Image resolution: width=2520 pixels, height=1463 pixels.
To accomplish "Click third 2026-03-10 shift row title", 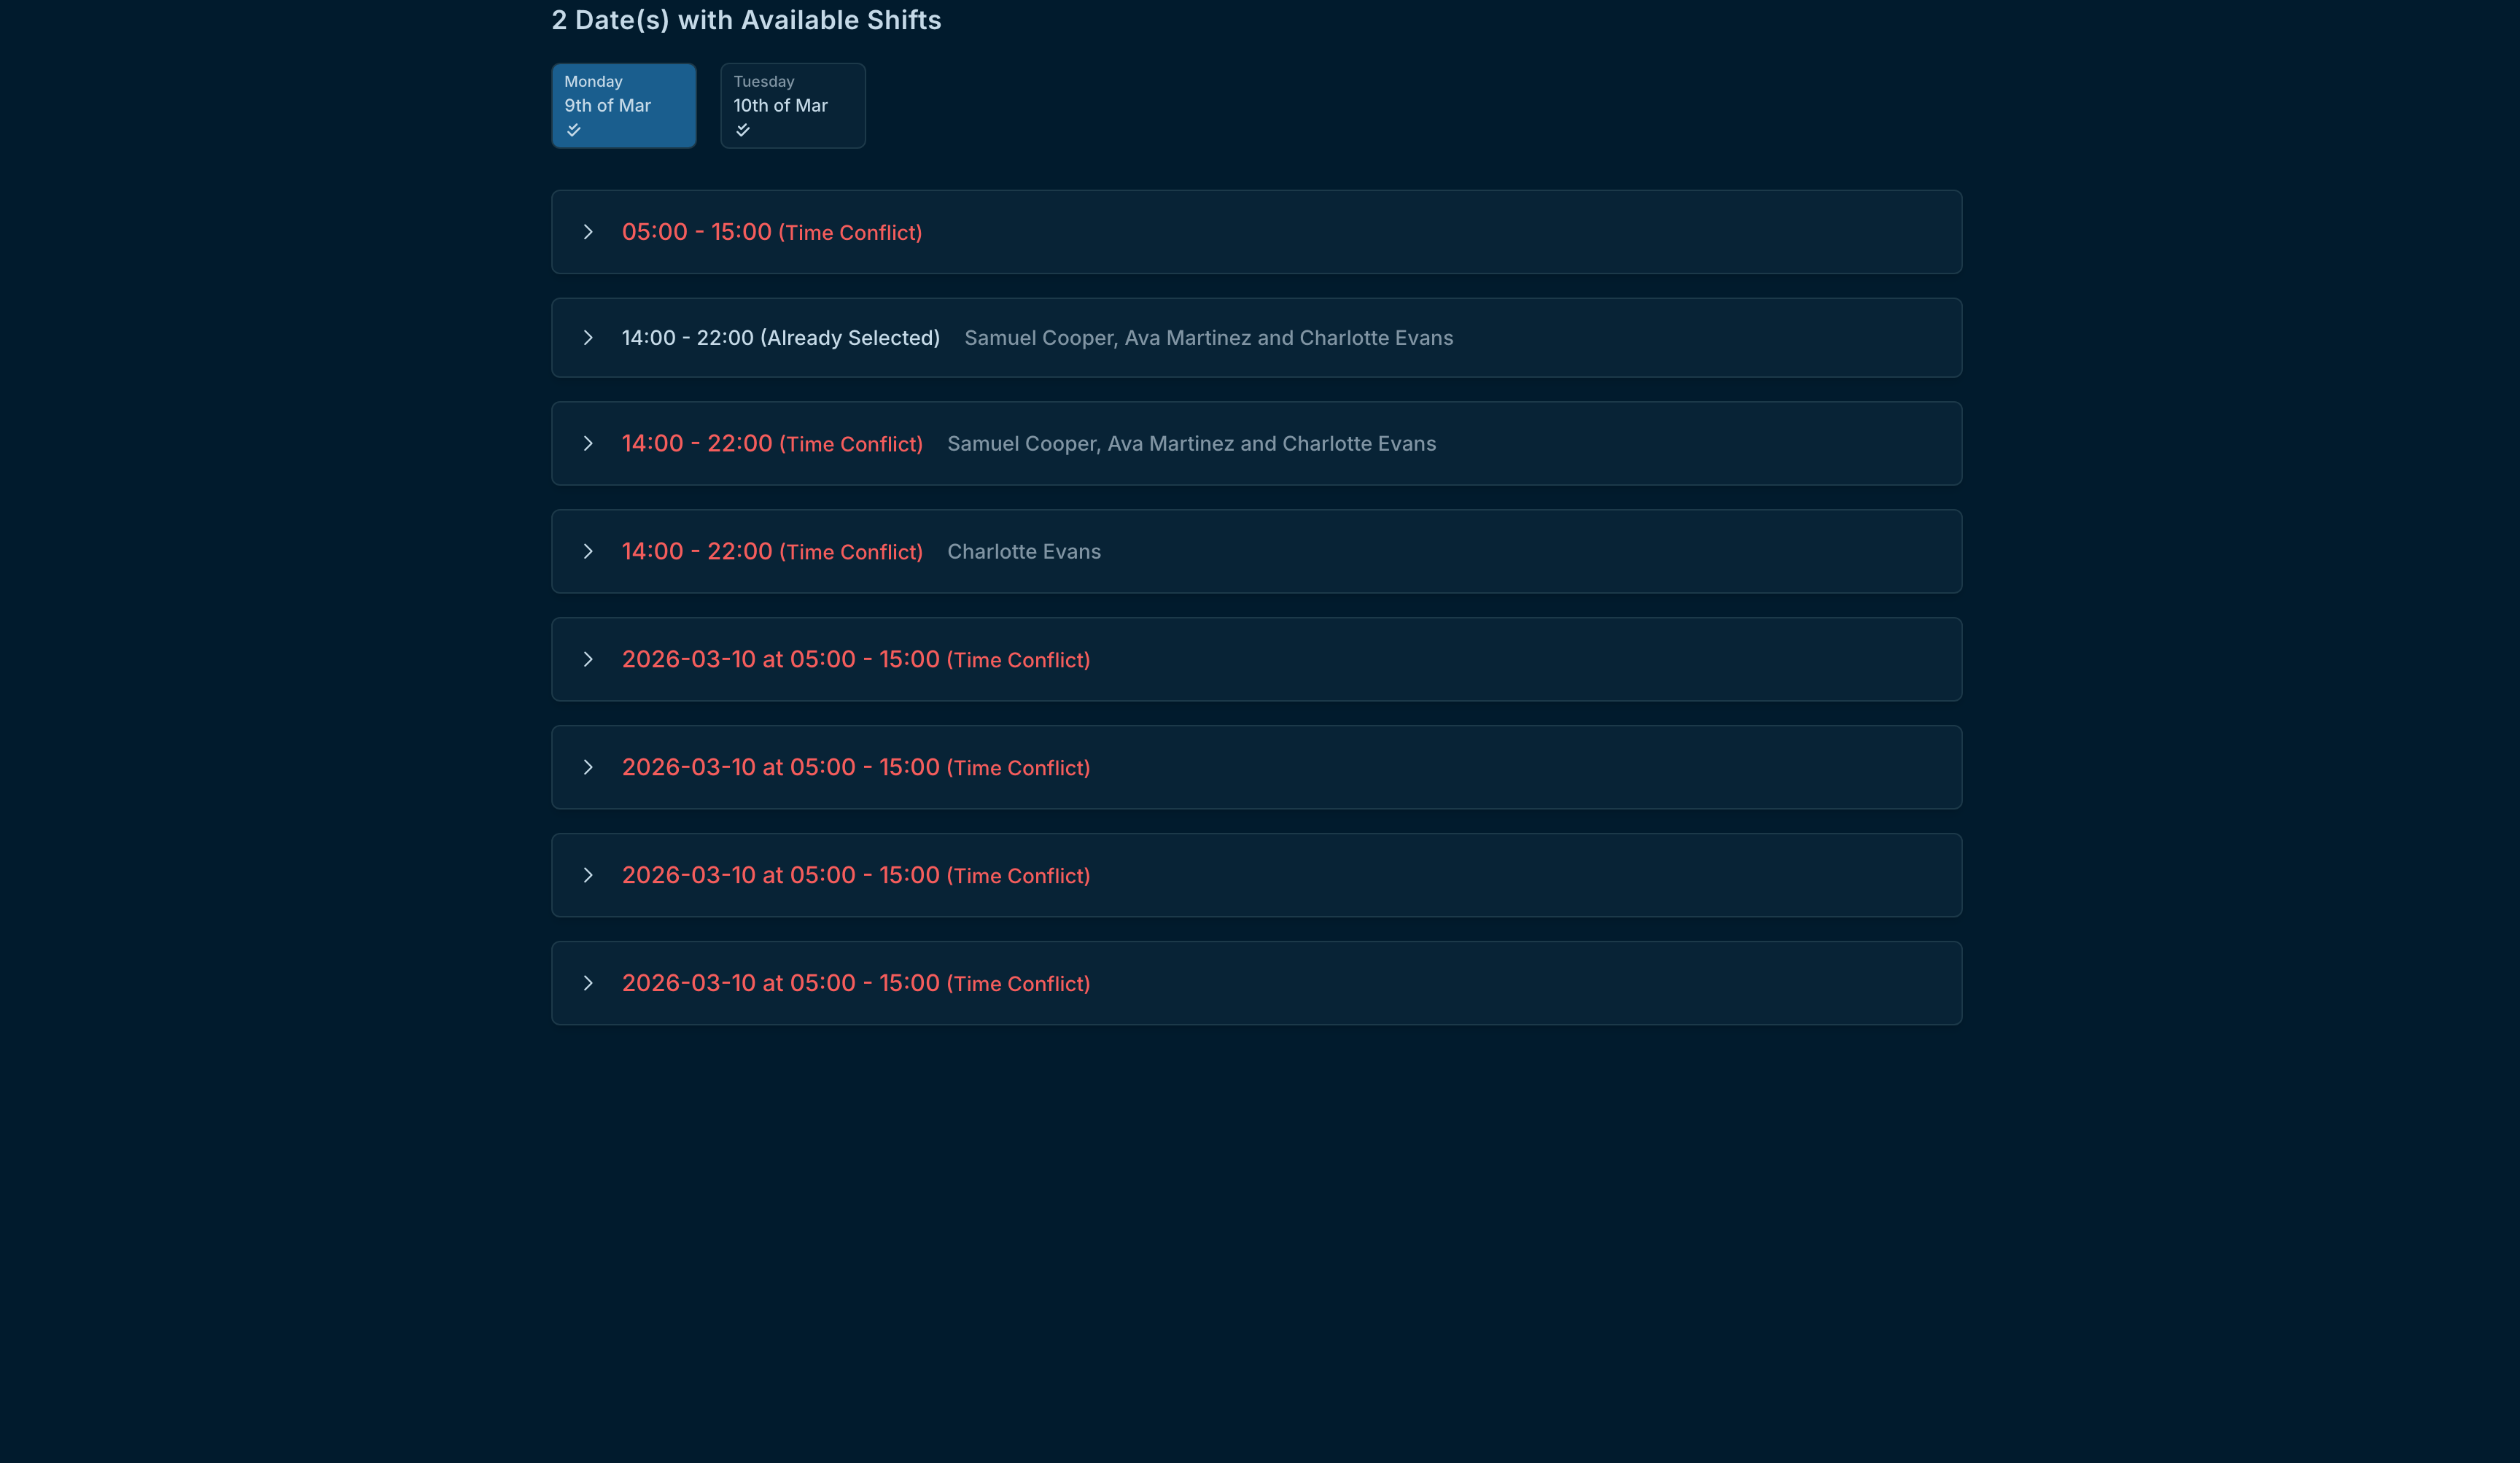I will pyautogui.click(x=855, y=876).
